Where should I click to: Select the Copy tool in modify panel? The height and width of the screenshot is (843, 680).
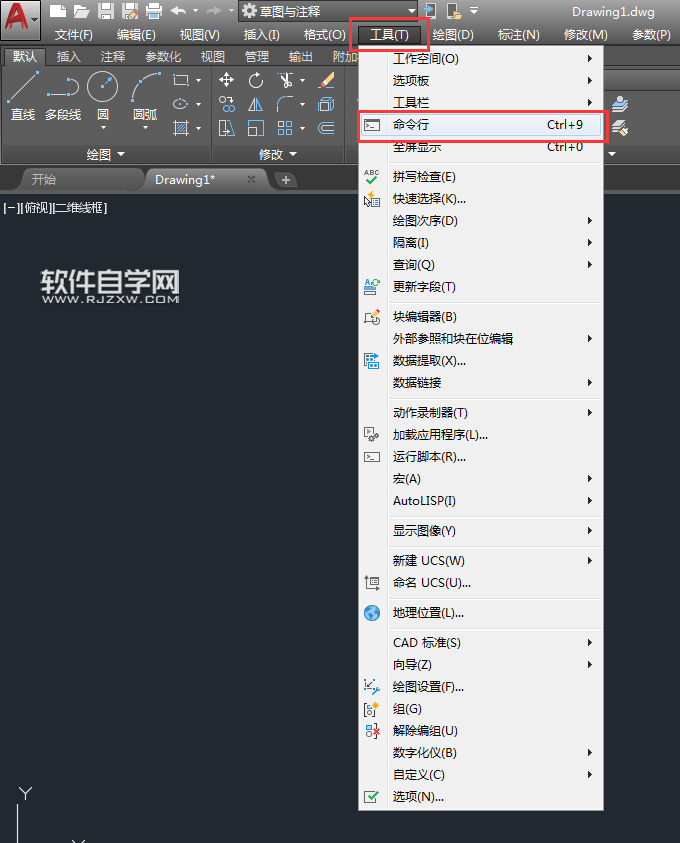coord(226,104)
